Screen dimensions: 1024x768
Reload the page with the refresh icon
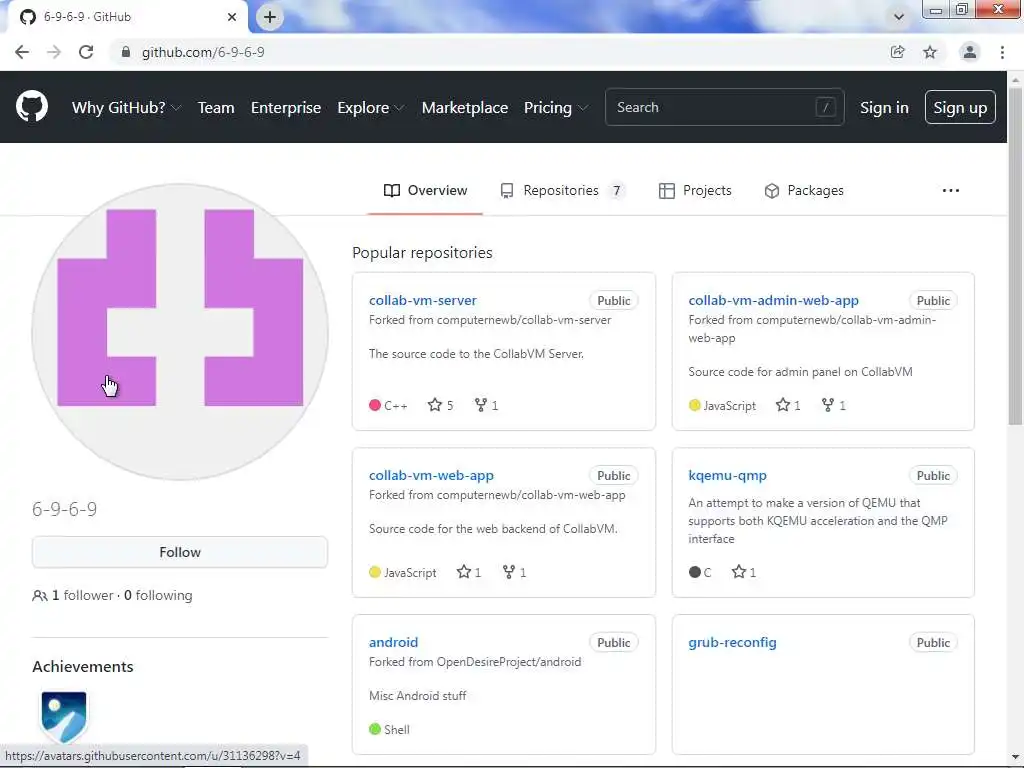click(x=86, y=52)
